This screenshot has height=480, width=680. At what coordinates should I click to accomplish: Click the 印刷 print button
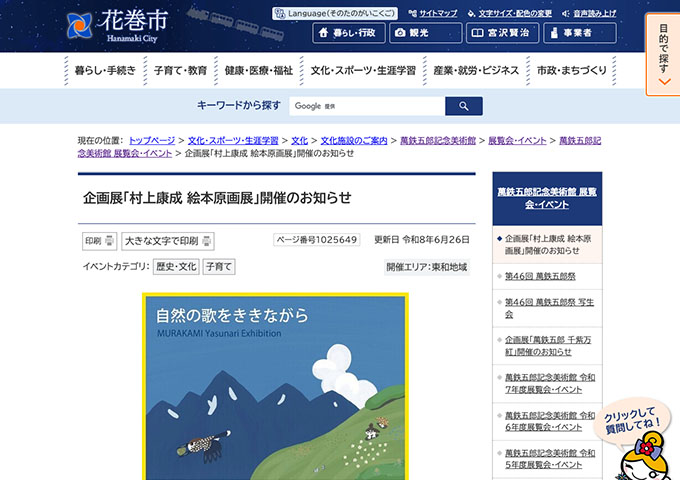click(99, 241)
